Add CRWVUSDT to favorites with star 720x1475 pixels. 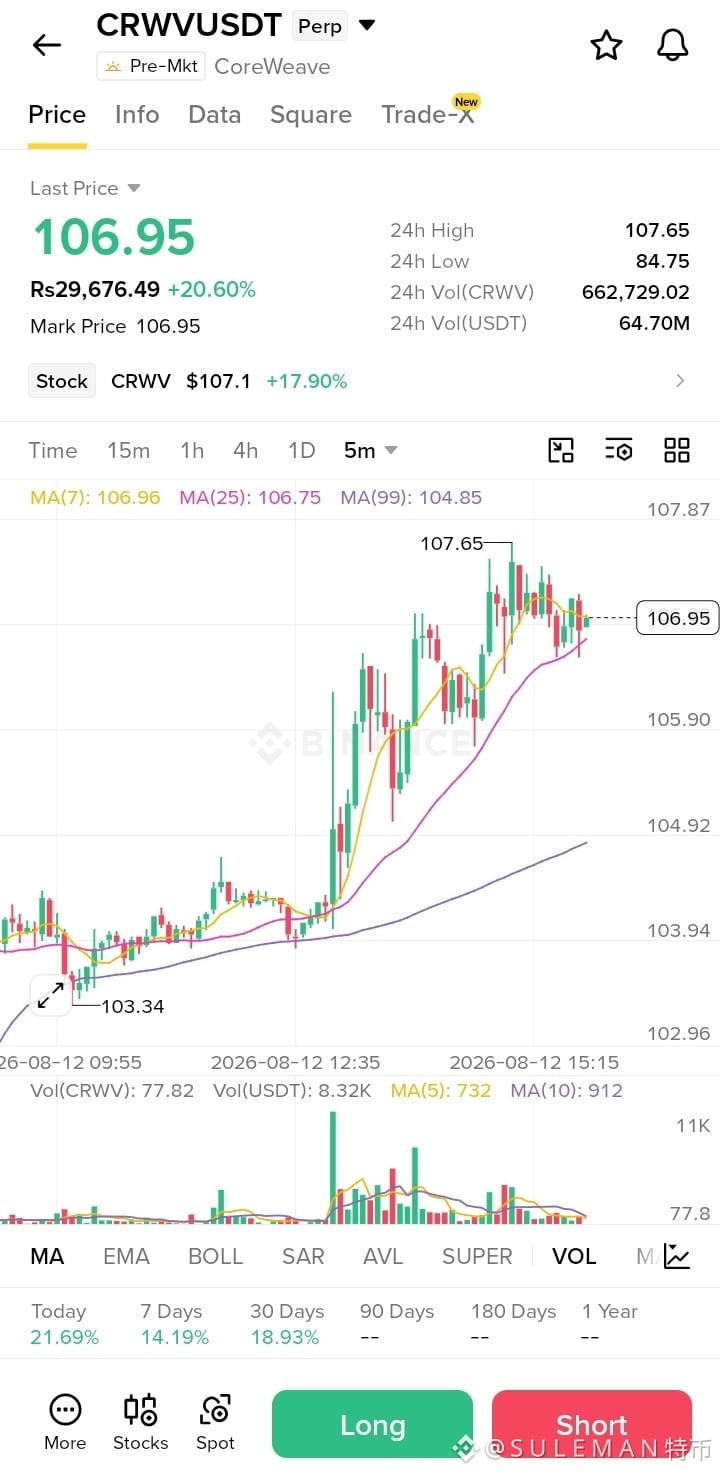606,45
